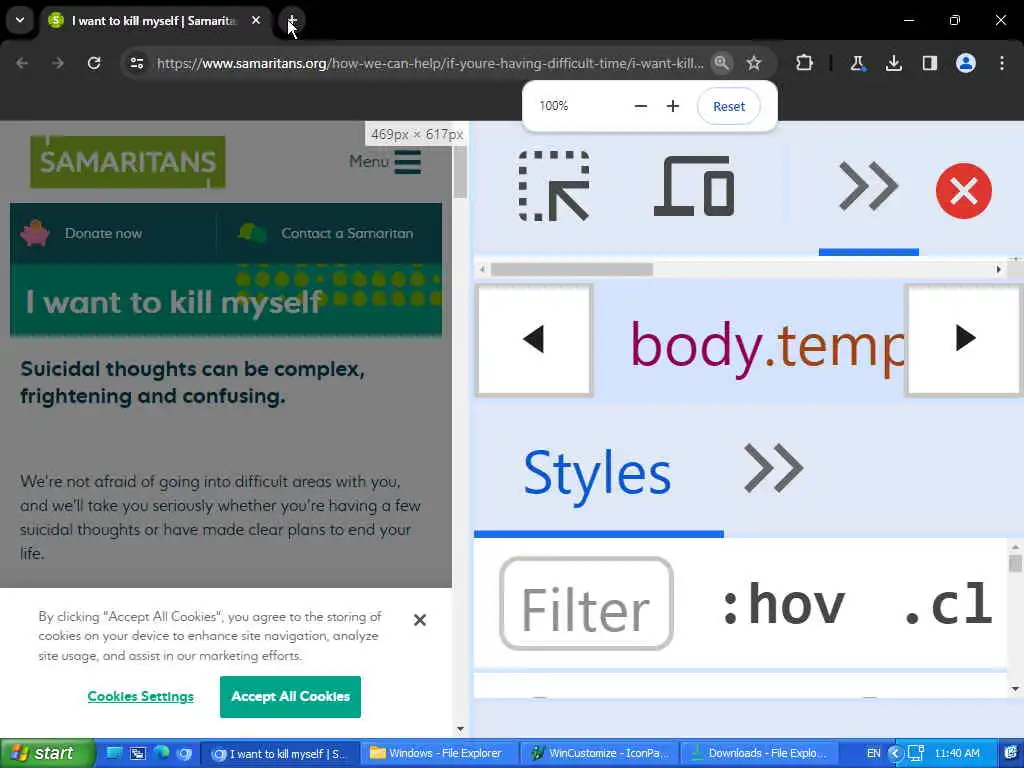Open a new browser tab

(292, 20)
